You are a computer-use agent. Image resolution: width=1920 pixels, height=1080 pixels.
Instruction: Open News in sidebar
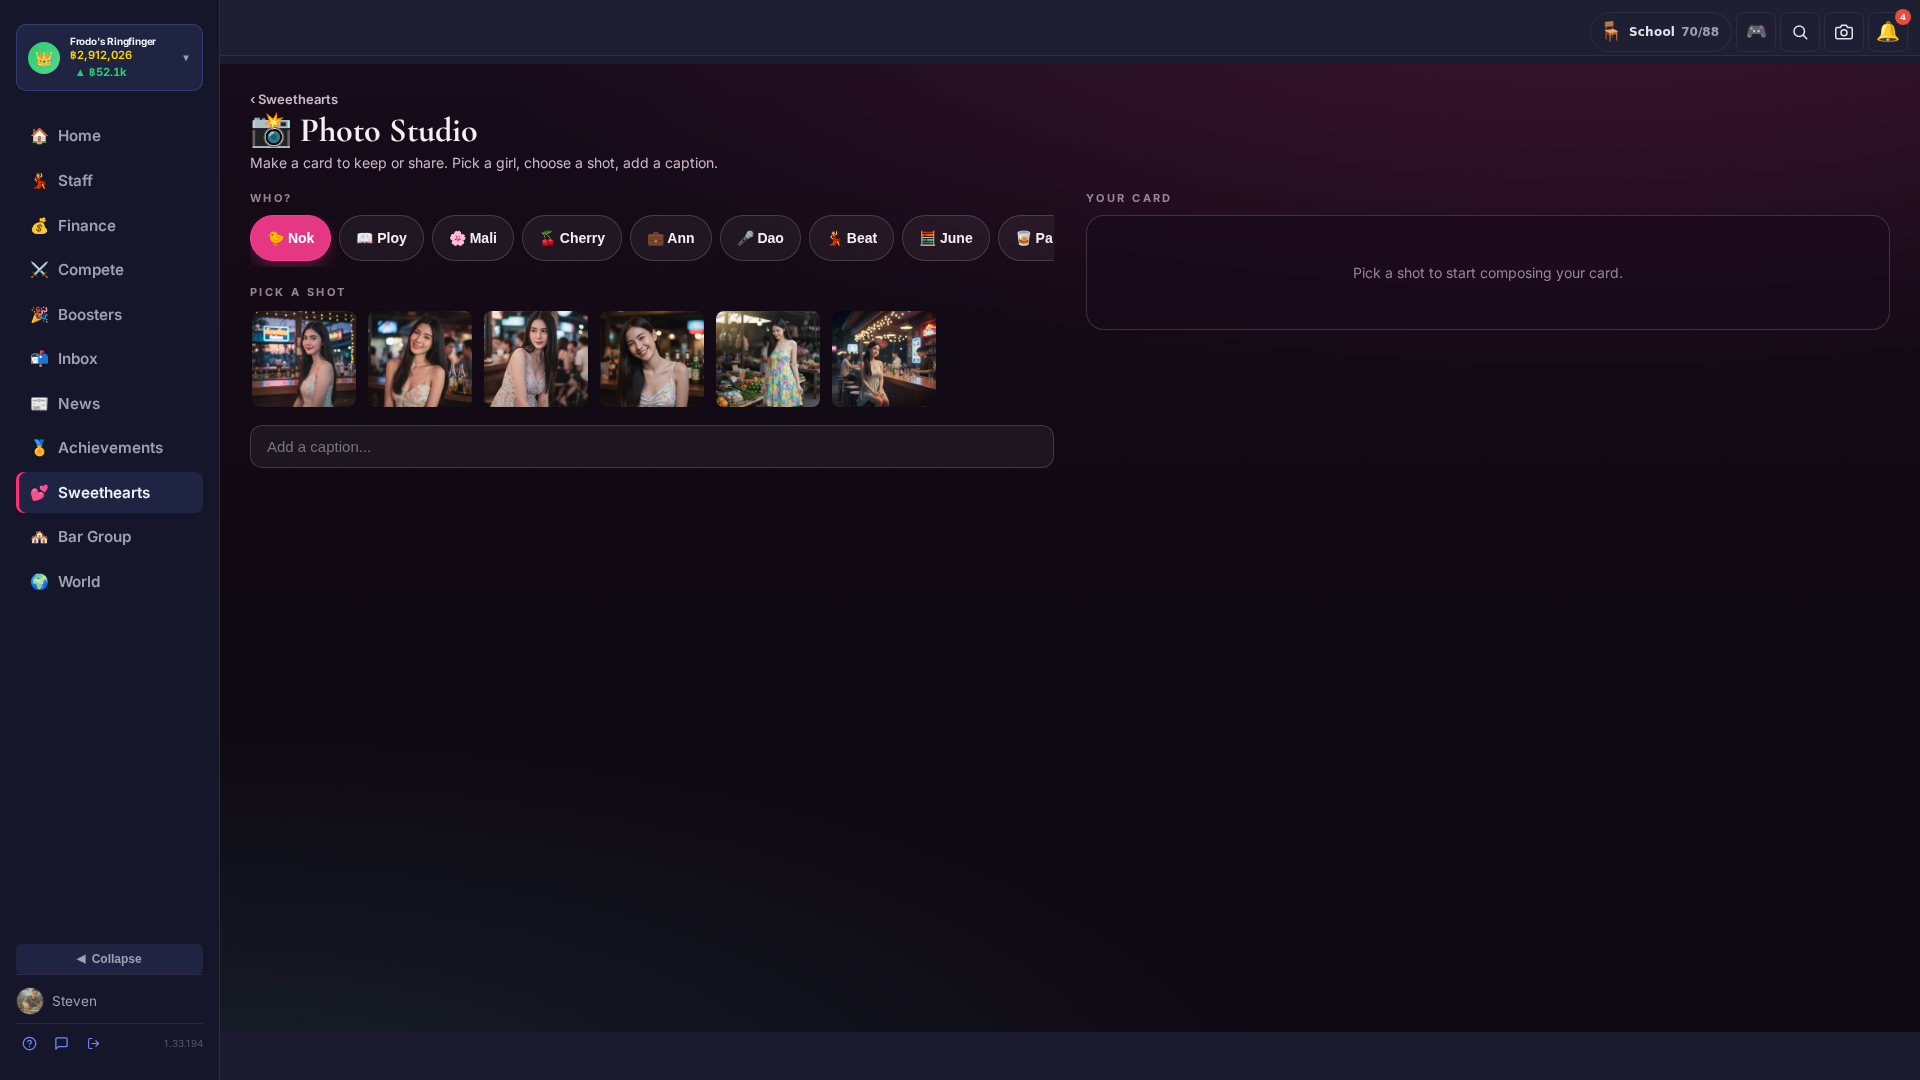[109, 404]
